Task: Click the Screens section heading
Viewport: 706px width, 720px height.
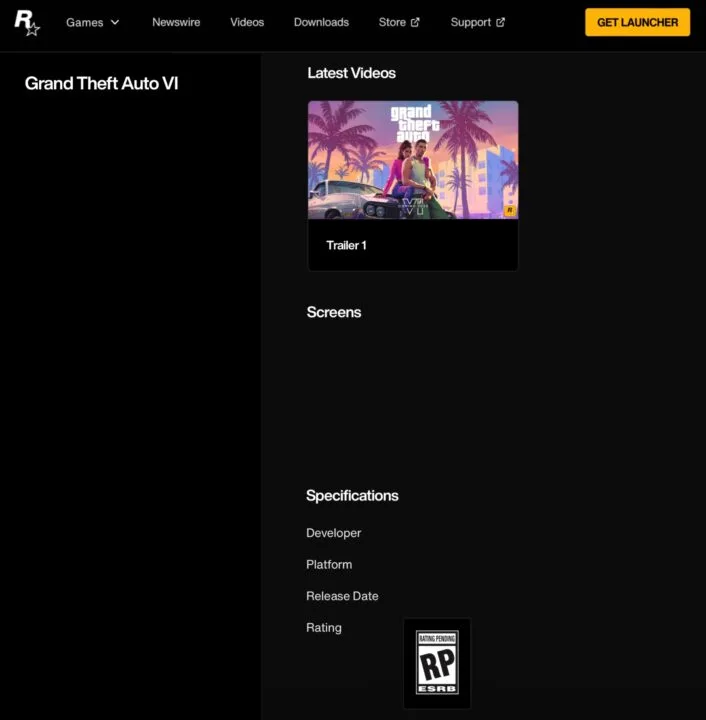Action: 333,312
